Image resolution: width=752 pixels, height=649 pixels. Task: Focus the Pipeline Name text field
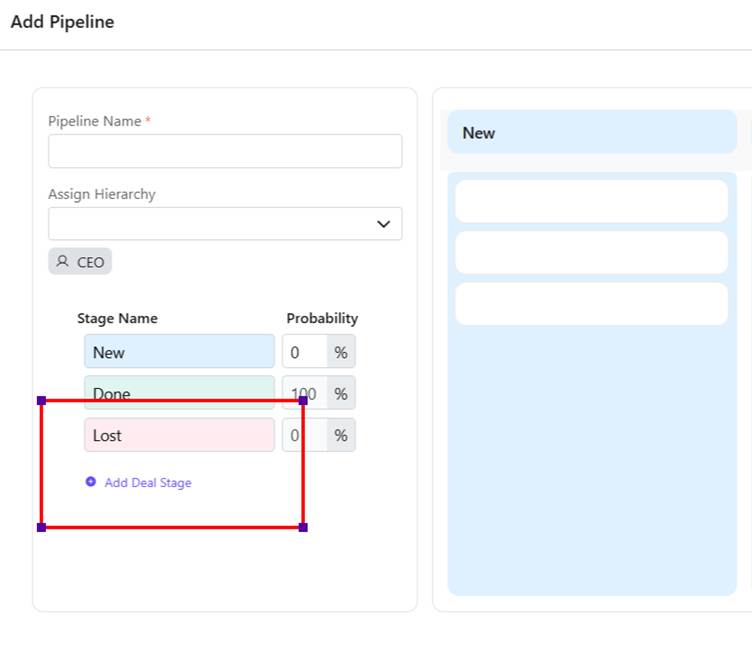[x=225, y=151]
